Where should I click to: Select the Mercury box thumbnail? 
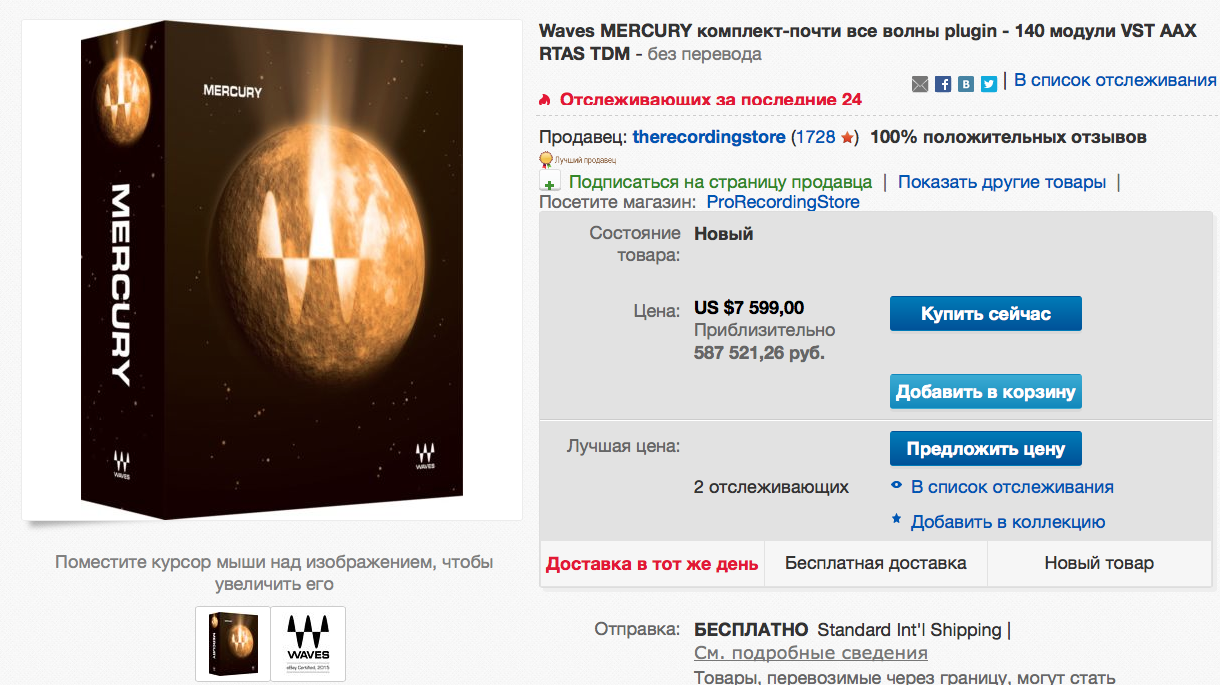point(233,644)
